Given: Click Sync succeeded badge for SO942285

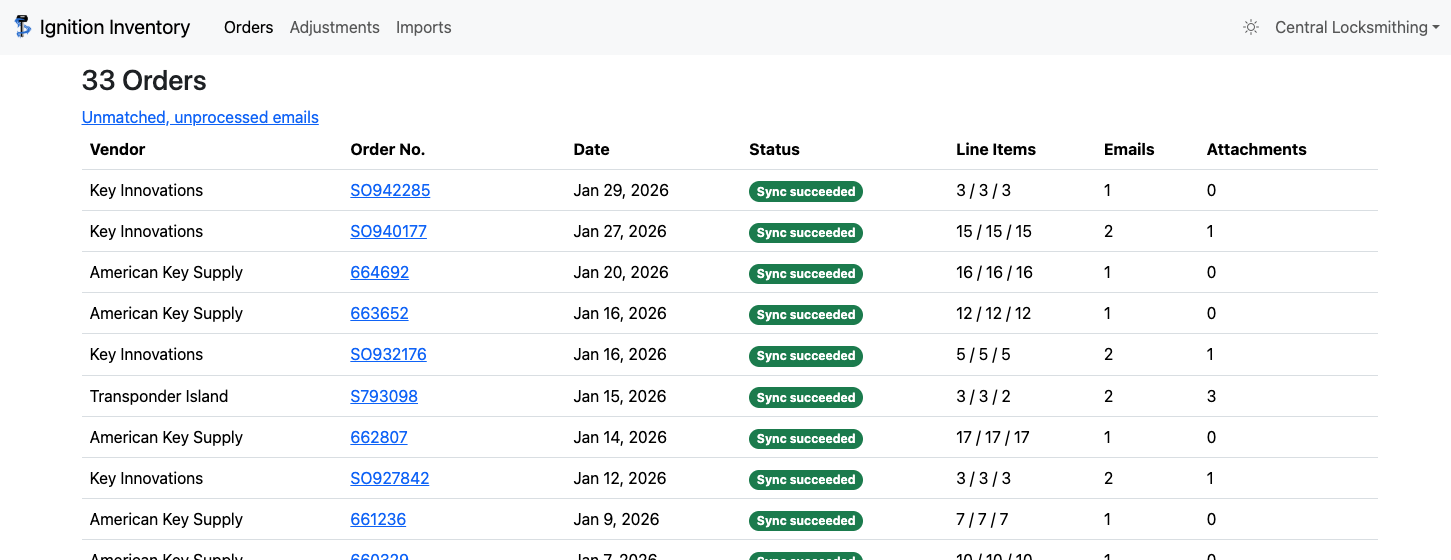Looking at the screenshot, I should pyautogui.click(x=805, y=191).
